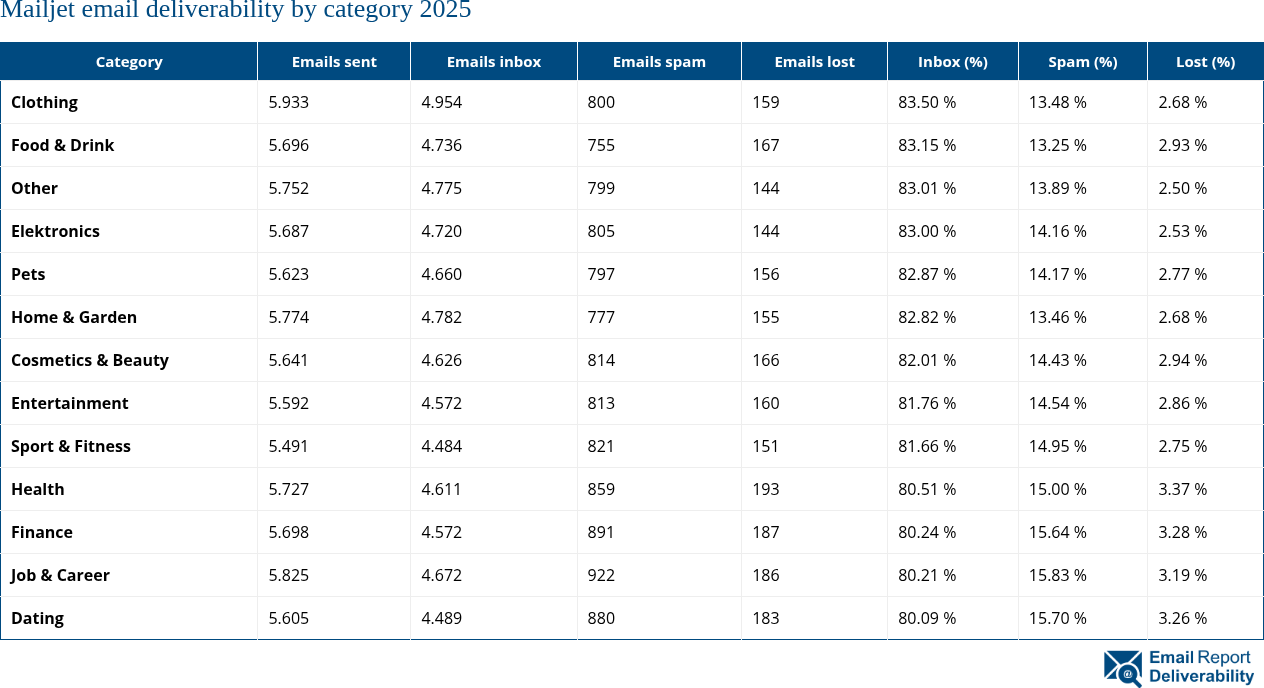Click the chart title 'Mailjet email deliverability by category 2025'
The height and width of the screenshot is (688, 1264).
coord(236,11)
